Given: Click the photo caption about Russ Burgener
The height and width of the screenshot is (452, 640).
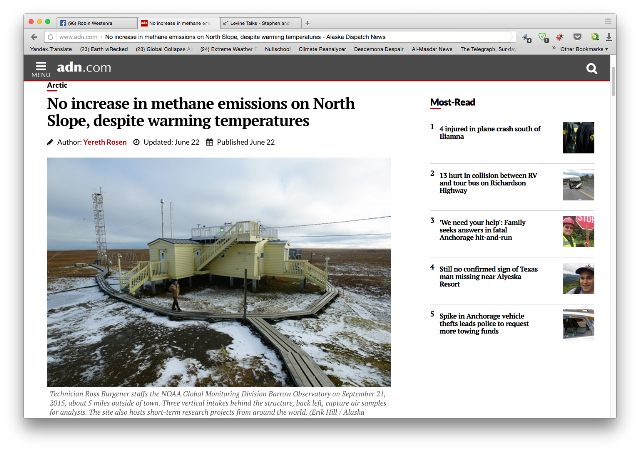Looking at the screenshot, I should (x=218, y=403).
